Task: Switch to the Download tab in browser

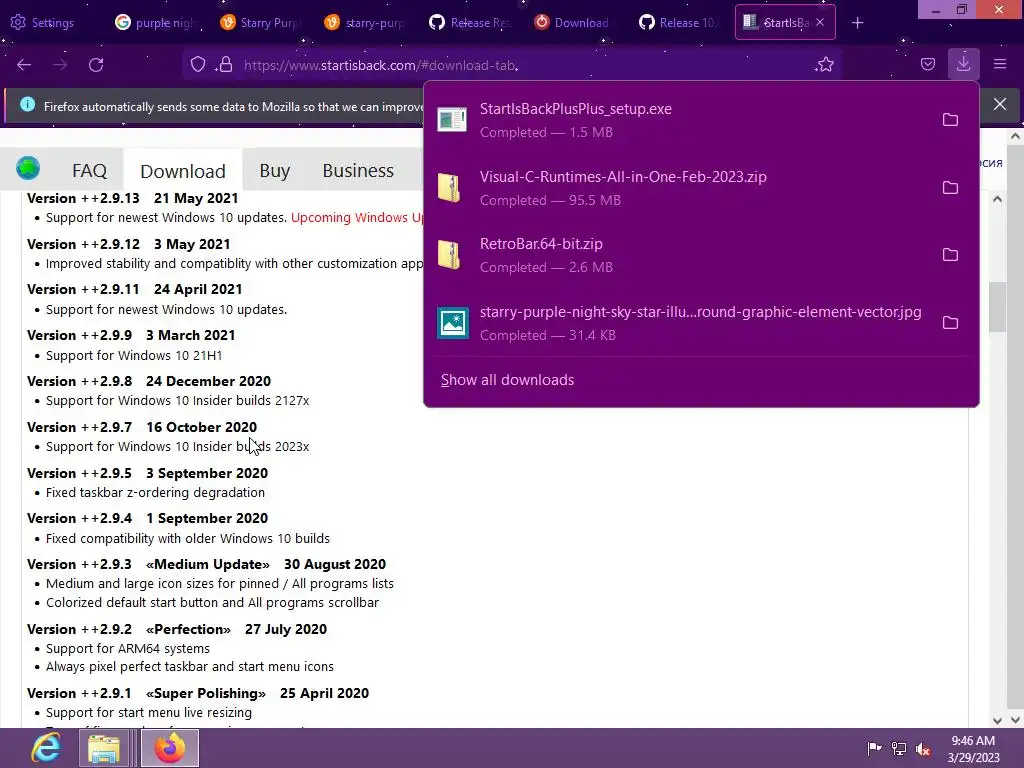Action: [x=575, y=23]
